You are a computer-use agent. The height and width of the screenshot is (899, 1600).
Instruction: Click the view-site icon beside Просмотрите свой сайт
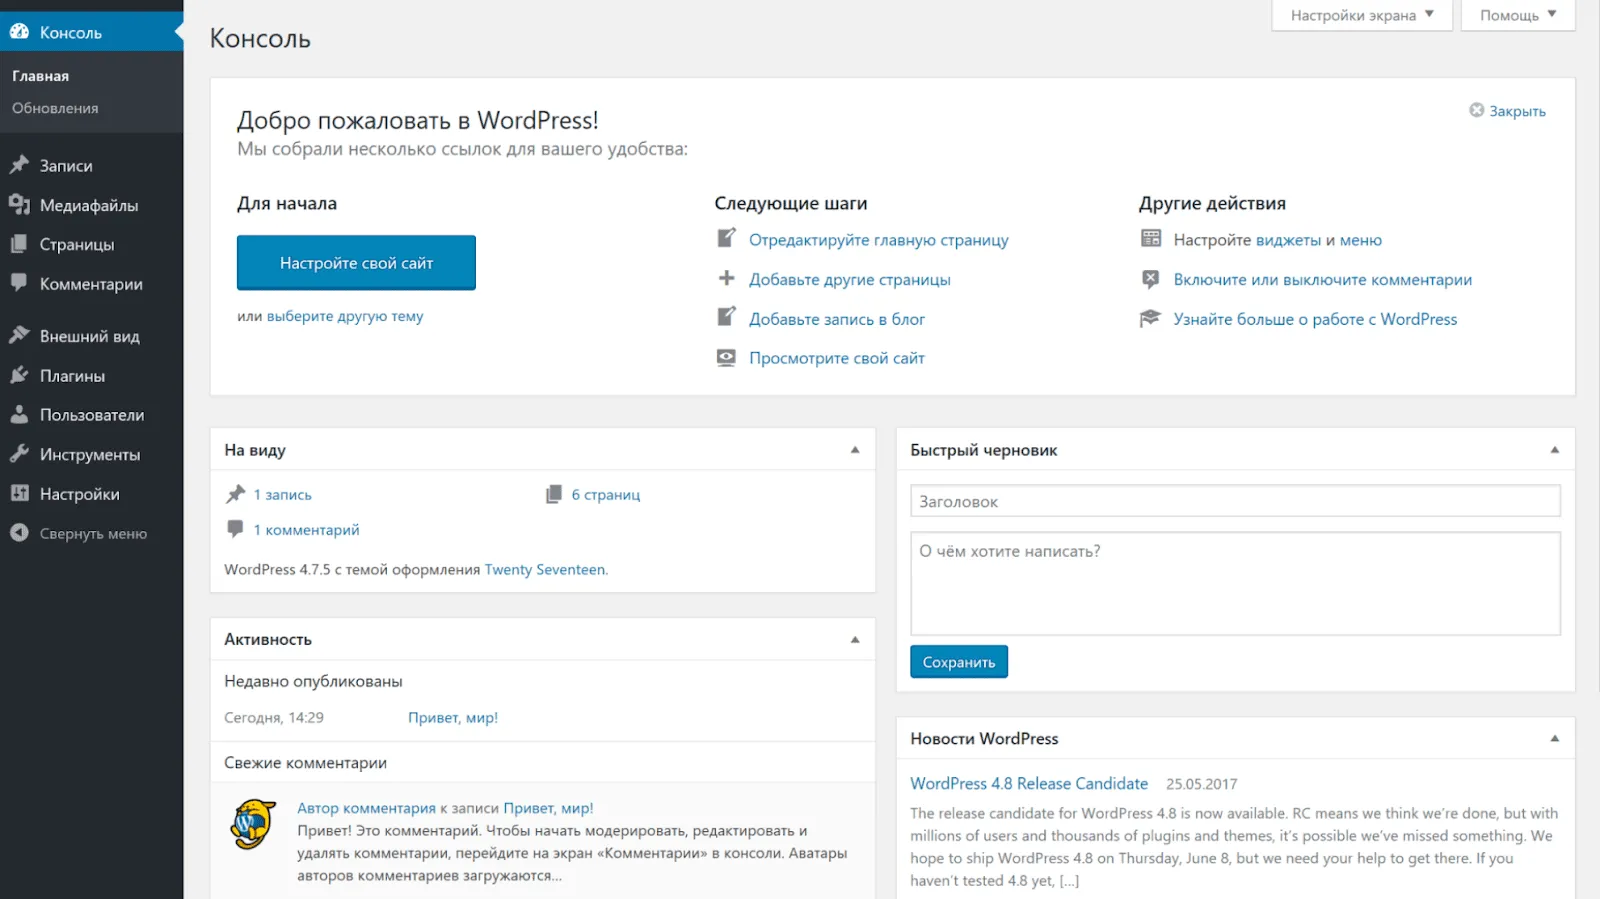point(727,357)
